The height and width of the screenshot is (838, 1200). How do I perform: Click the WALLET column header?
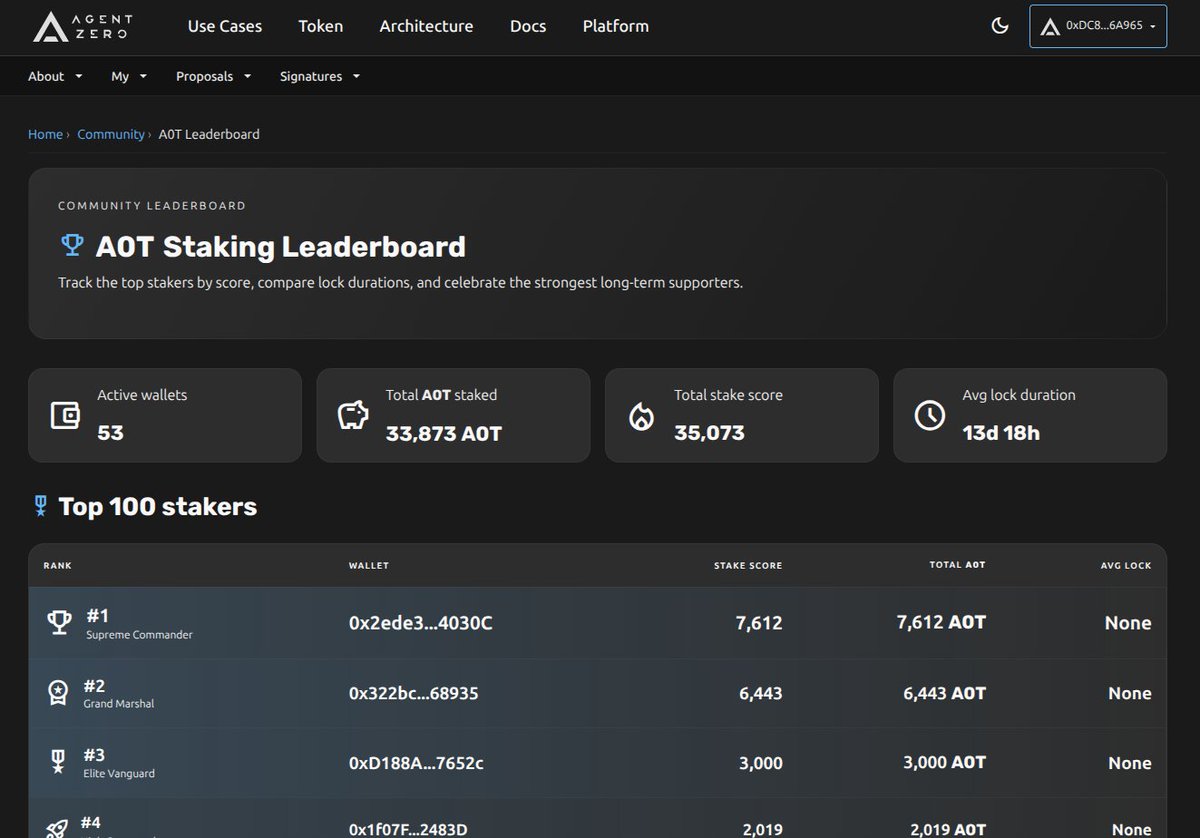pos(369,566)
